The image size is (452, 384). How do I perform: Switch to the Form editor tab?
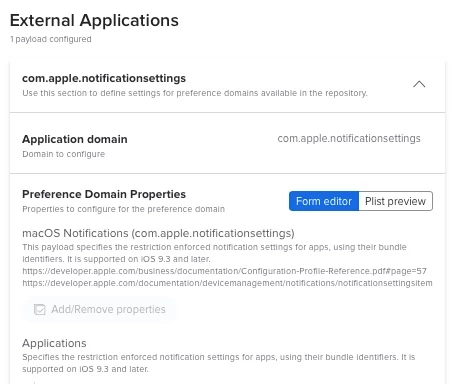click(324, 201)
